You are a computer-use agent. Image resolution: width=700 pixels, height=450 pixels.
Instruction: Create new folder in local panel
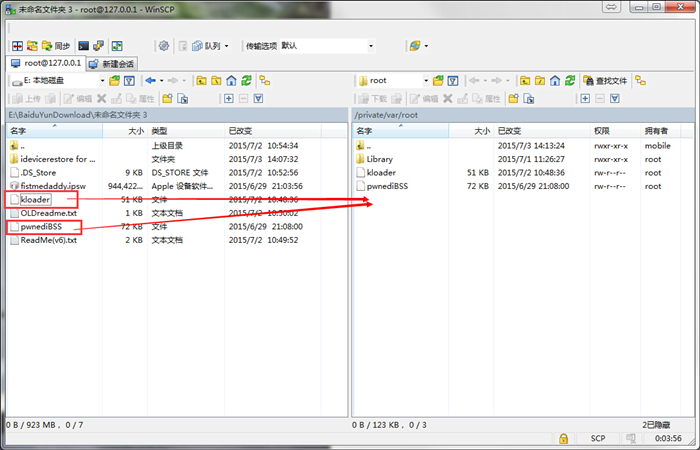(x=167, y=99)
